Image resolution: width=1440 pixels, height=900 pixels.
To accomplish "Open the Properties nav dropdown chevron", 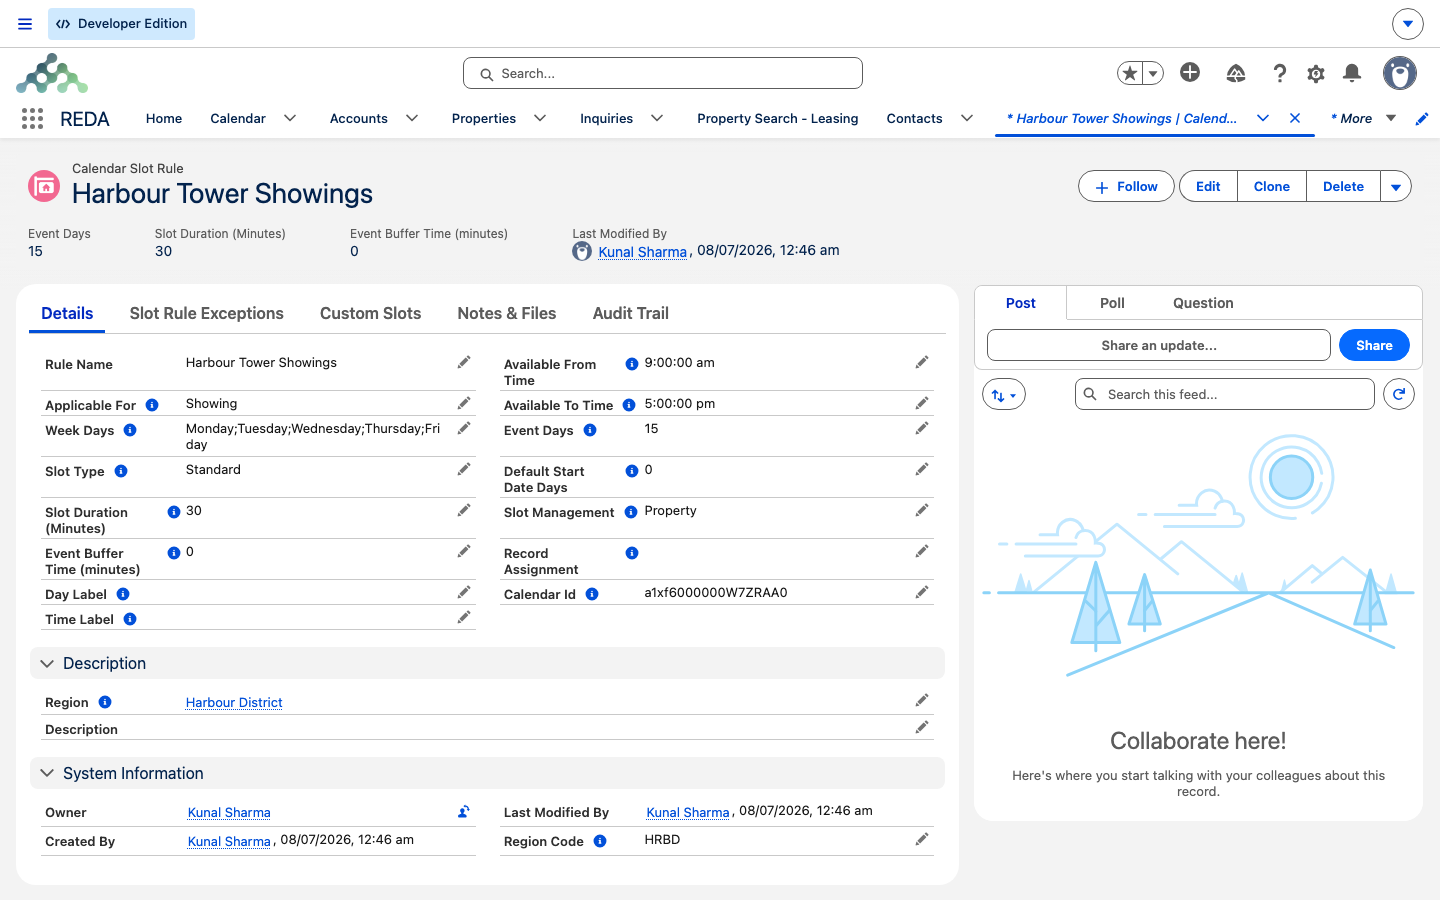I will [540, 118].
